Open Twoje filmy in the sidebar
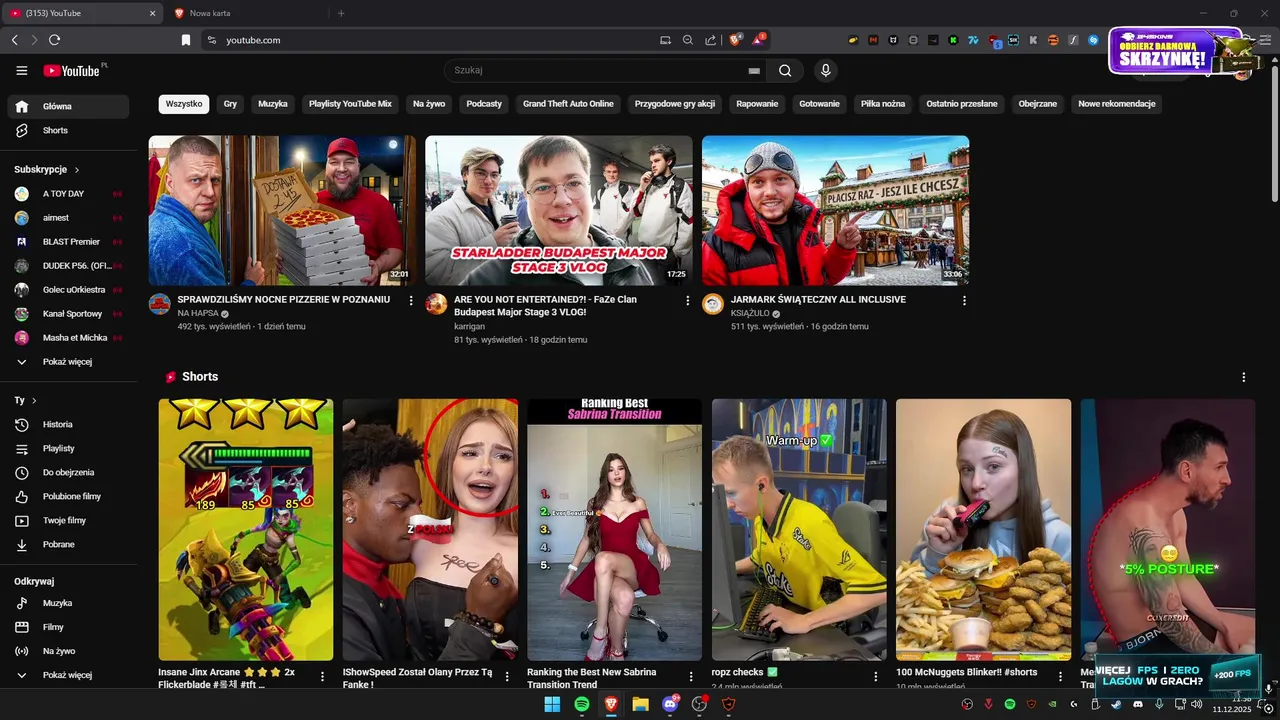The image size is (1280, 720). coord(68,520)
